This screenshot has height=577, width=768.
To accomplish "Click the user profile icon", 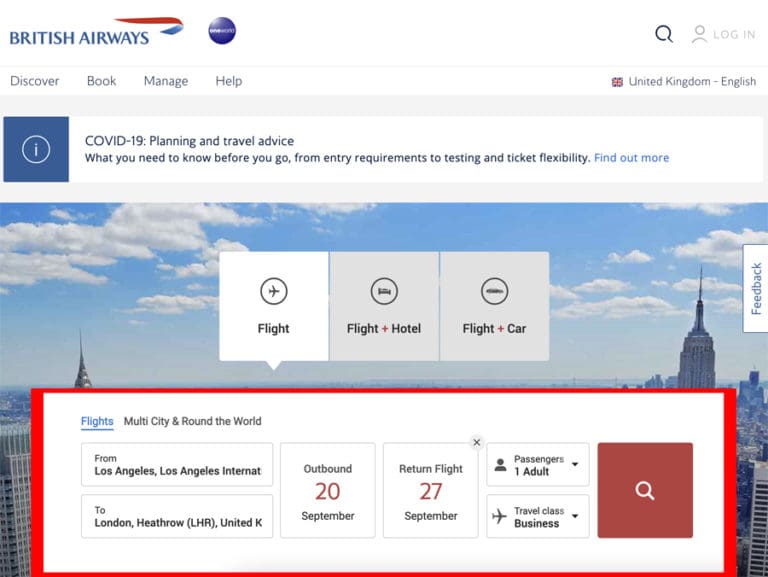I will pyautogui.click(x=699, y=34).
